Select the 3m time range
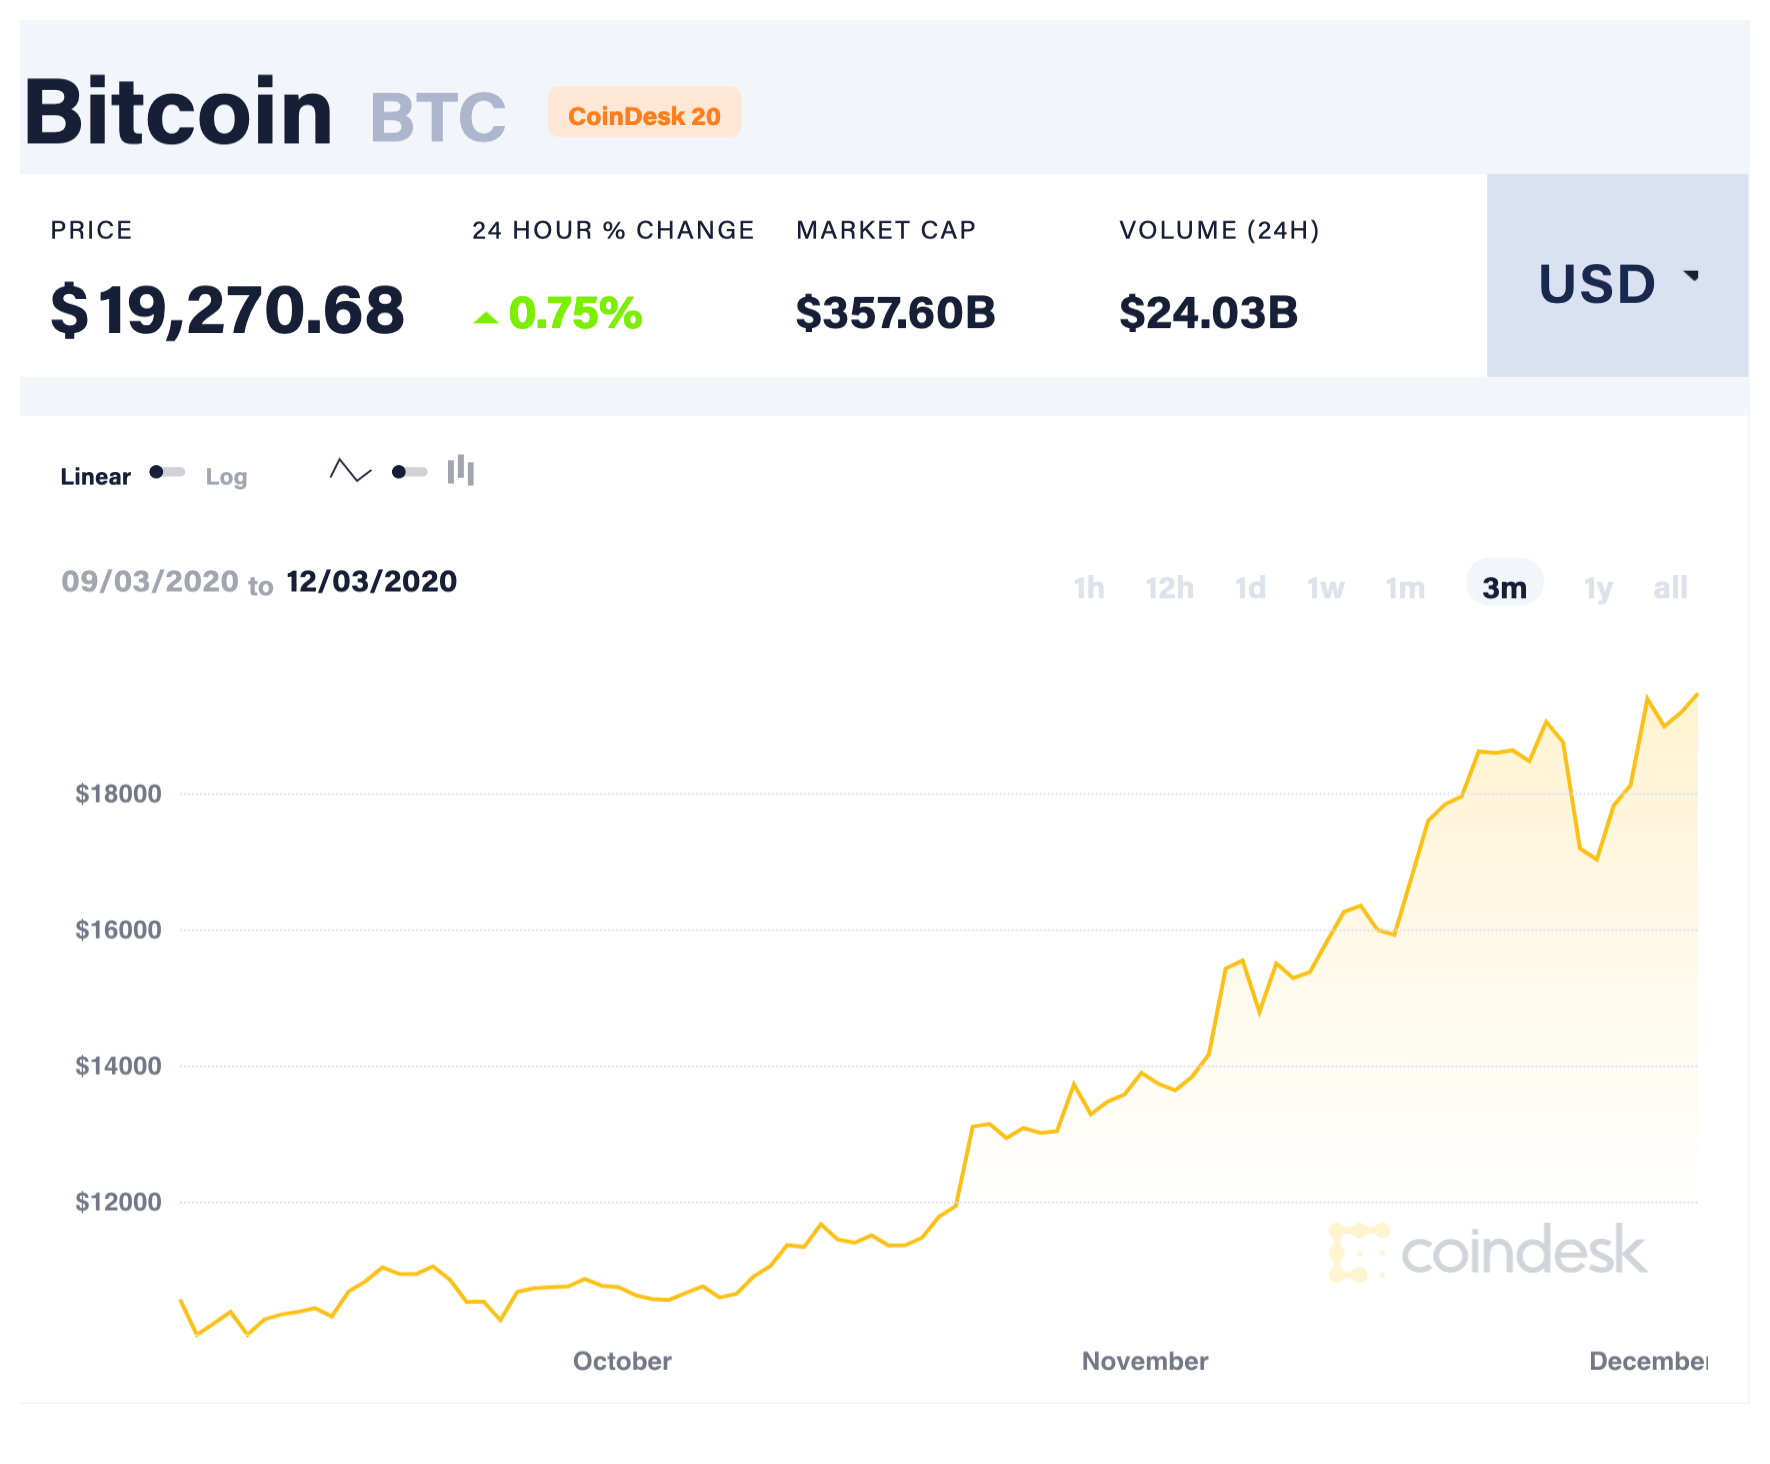1770x1464 pixels. [x=1504, y=587]
